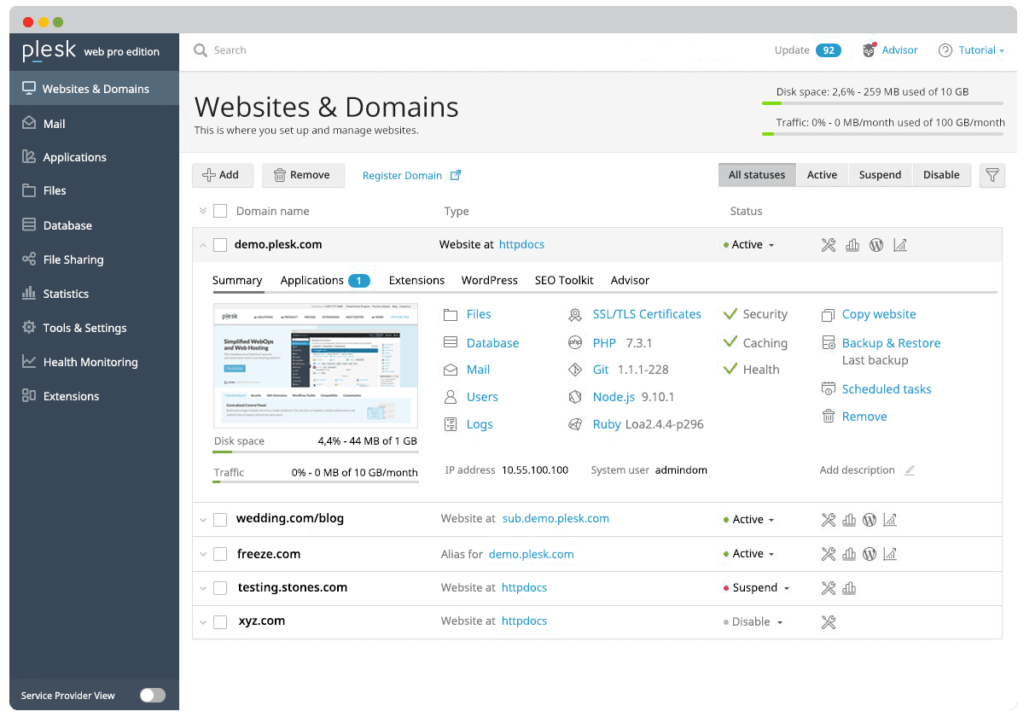Open the Register Domain link
Image resolution: width=1024 pixels, height=717 pixels.
tap(411, 176)
